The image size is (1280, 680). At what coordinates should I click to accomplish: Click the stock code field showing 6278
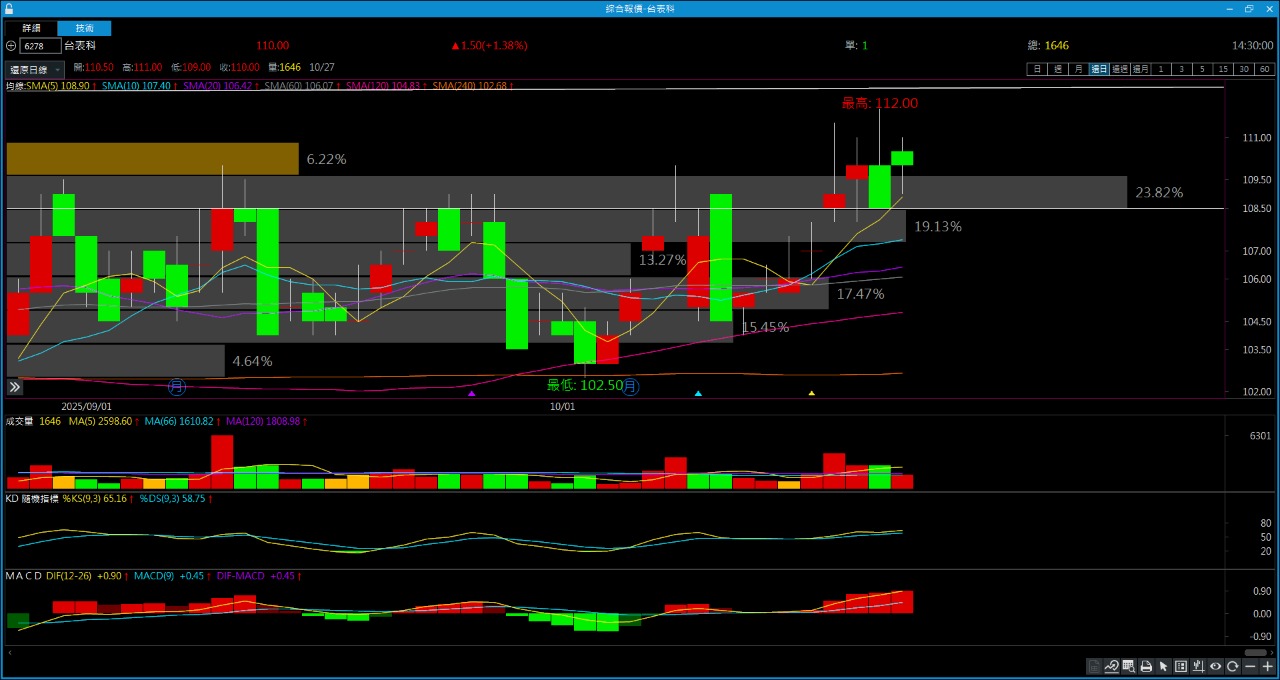40,46
